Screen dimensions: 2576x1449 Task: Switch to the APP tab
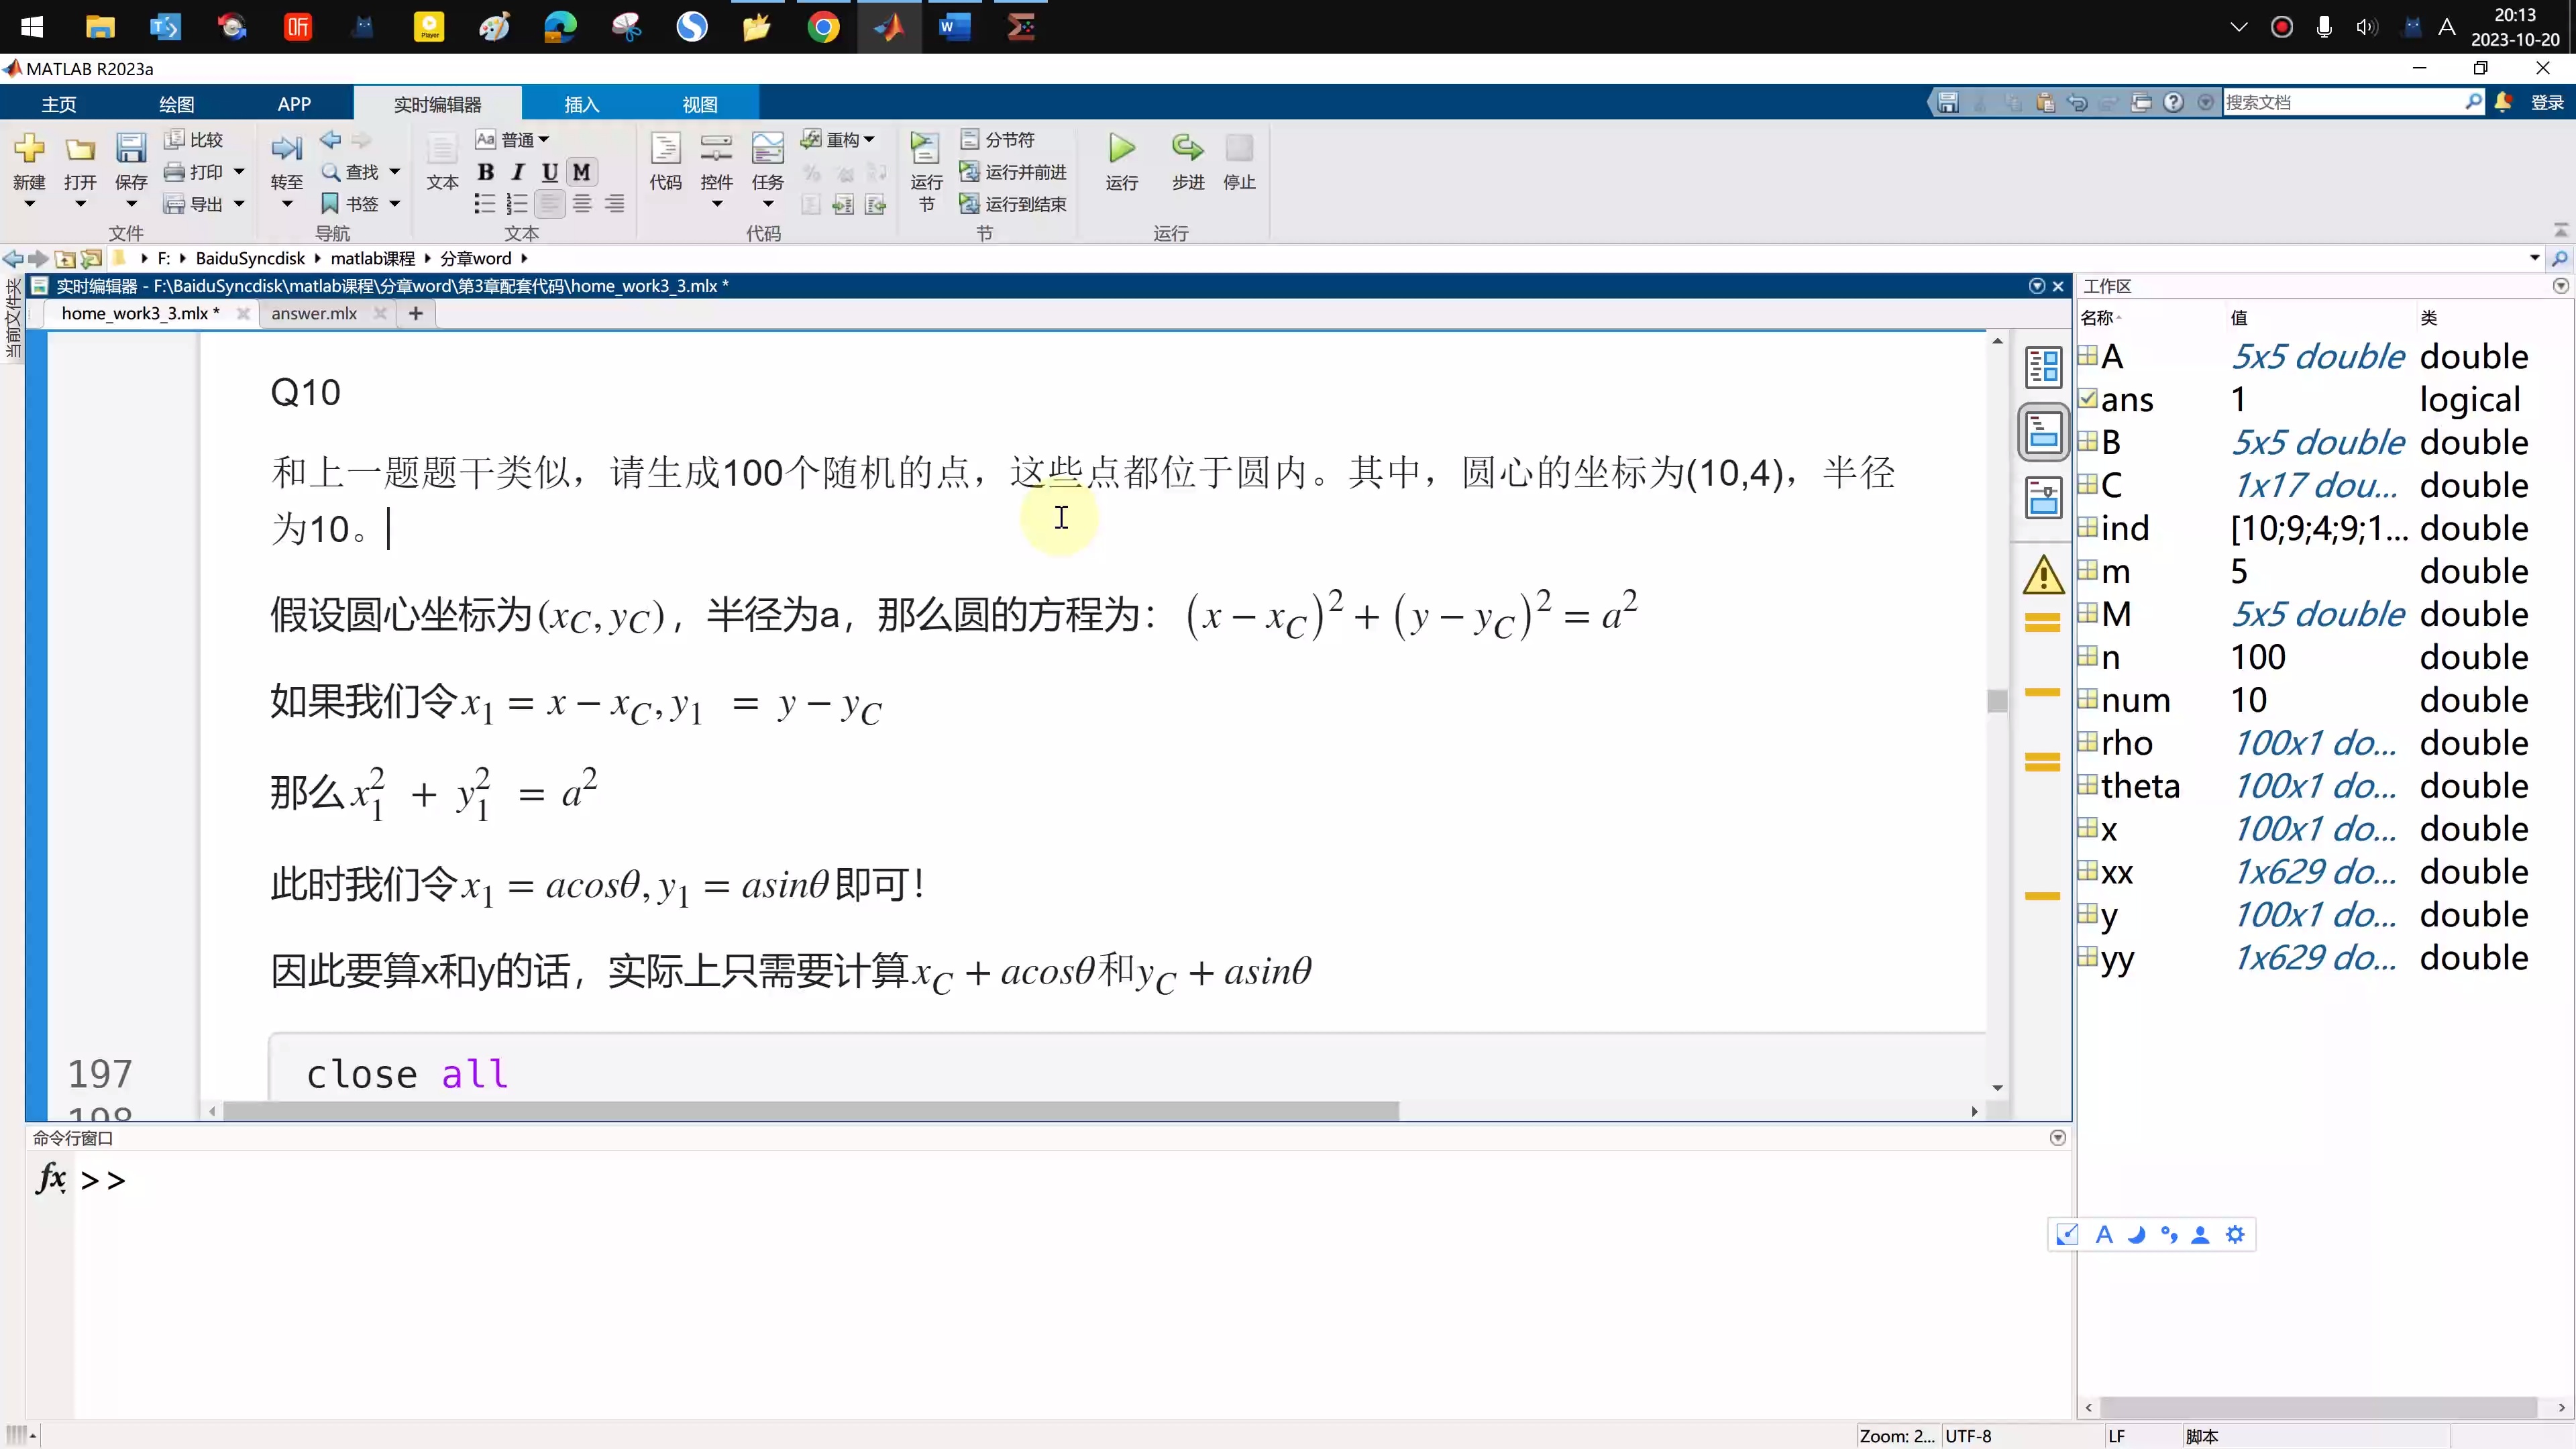pos(294,104)
